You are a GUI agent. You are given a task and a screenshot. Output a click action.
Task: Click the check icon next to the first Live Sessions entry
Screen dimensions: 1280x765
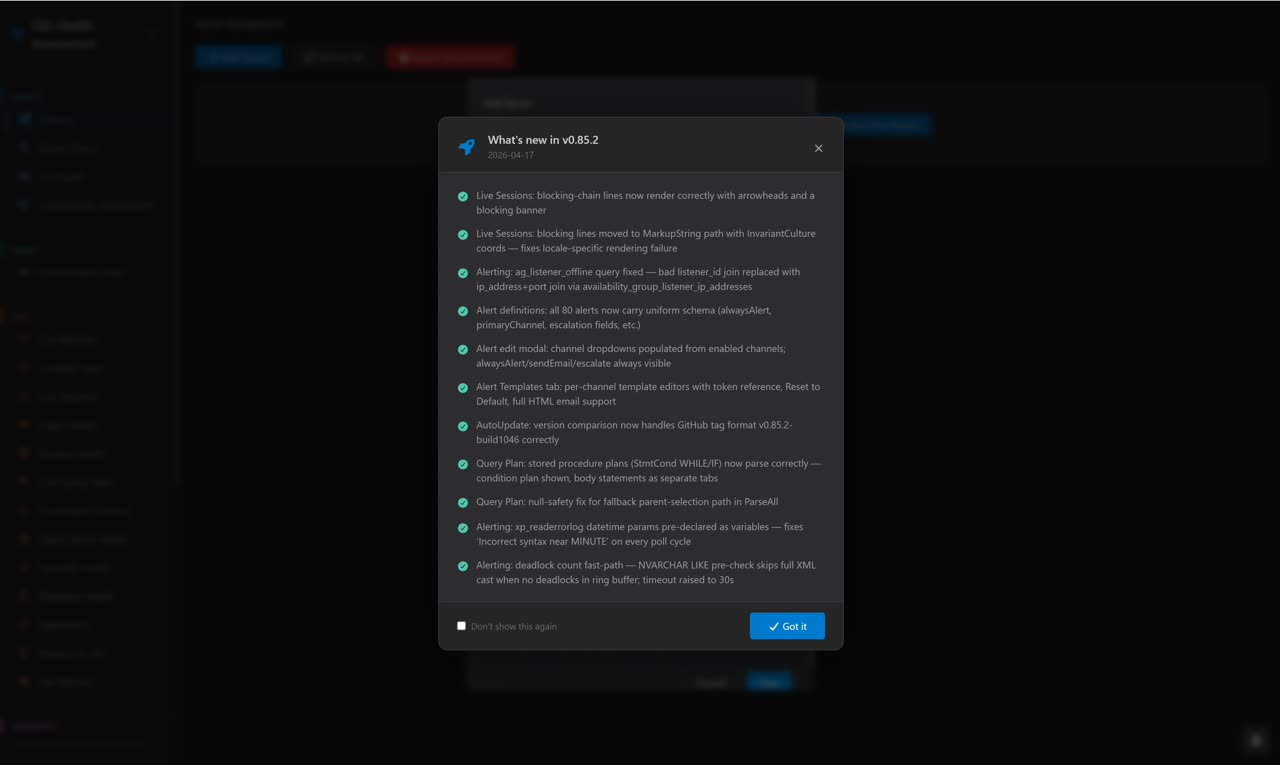point(462,196)
